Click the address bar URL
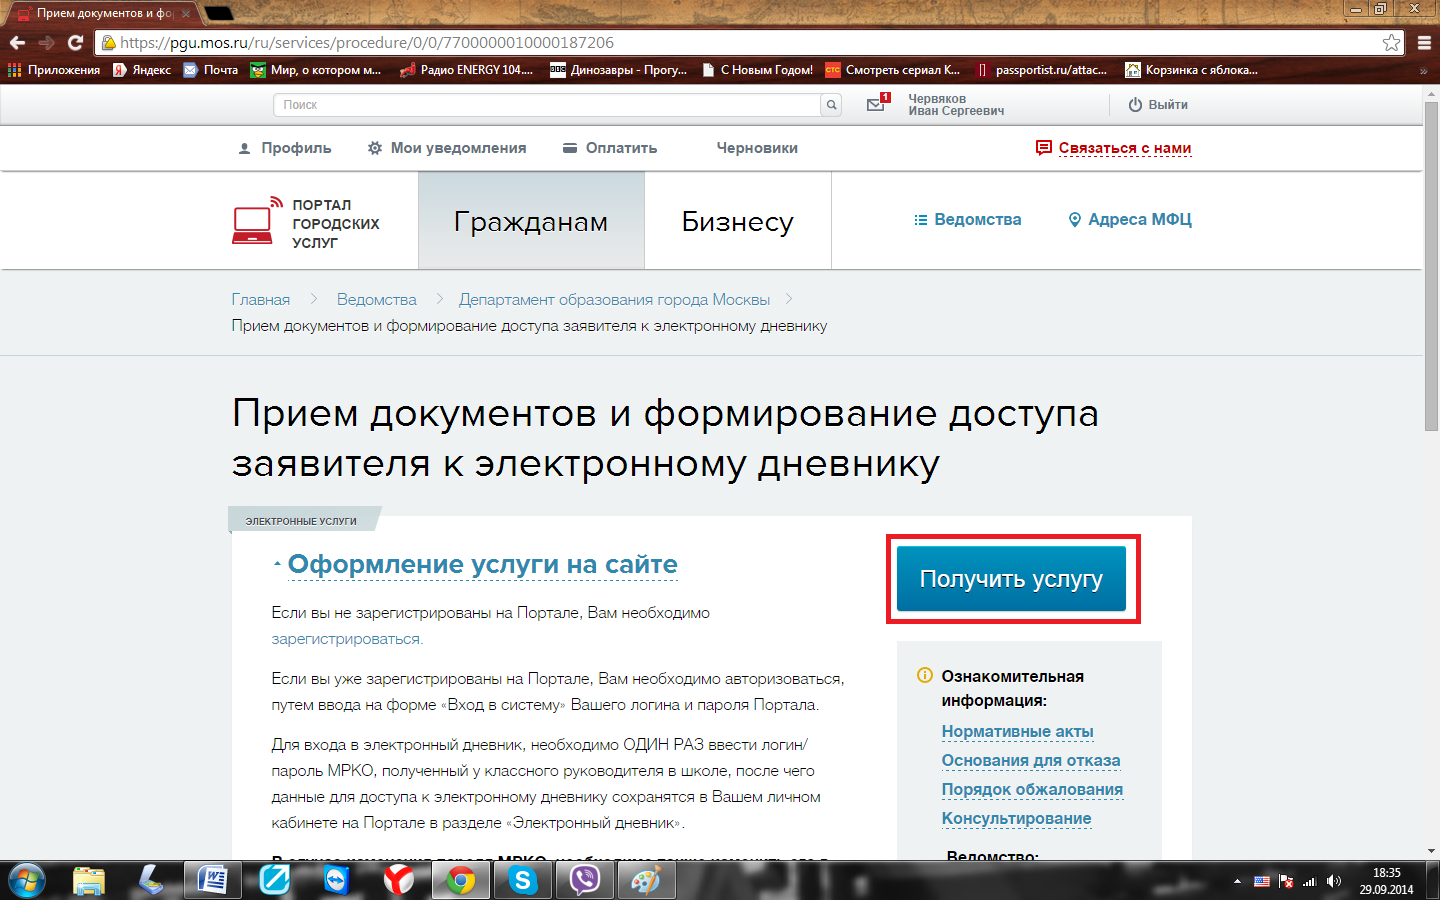Screen dimensions: 1444x916 pyautogui.click(x=368, y=43)
